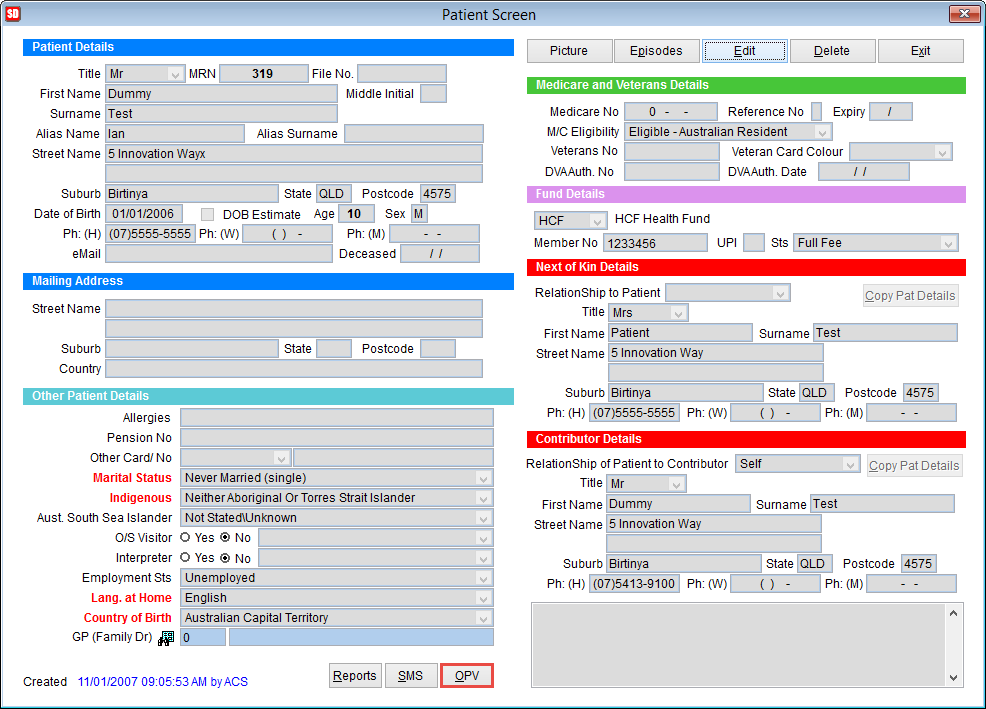Viewport: 986px width, 709px height.
Task: Click the Medicare No field
Action: click(670, 112)
